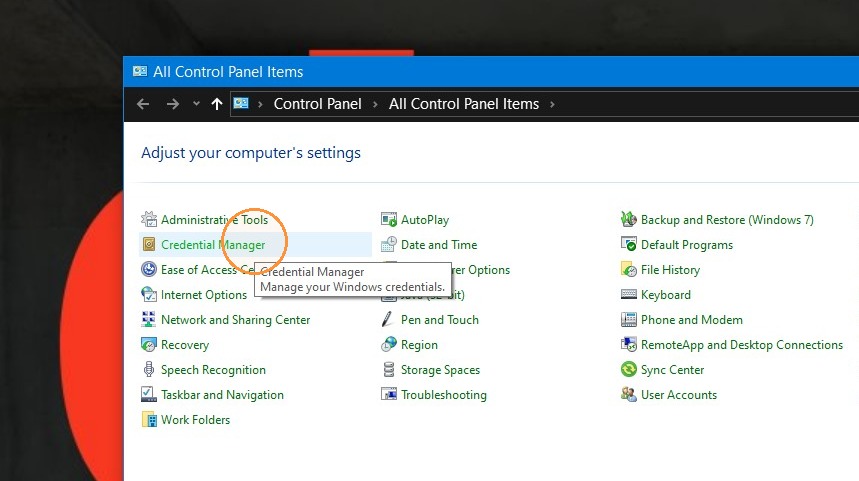
Task: Expand the chevron before Control Panel breadcrumb
Action: coord(260,104)
